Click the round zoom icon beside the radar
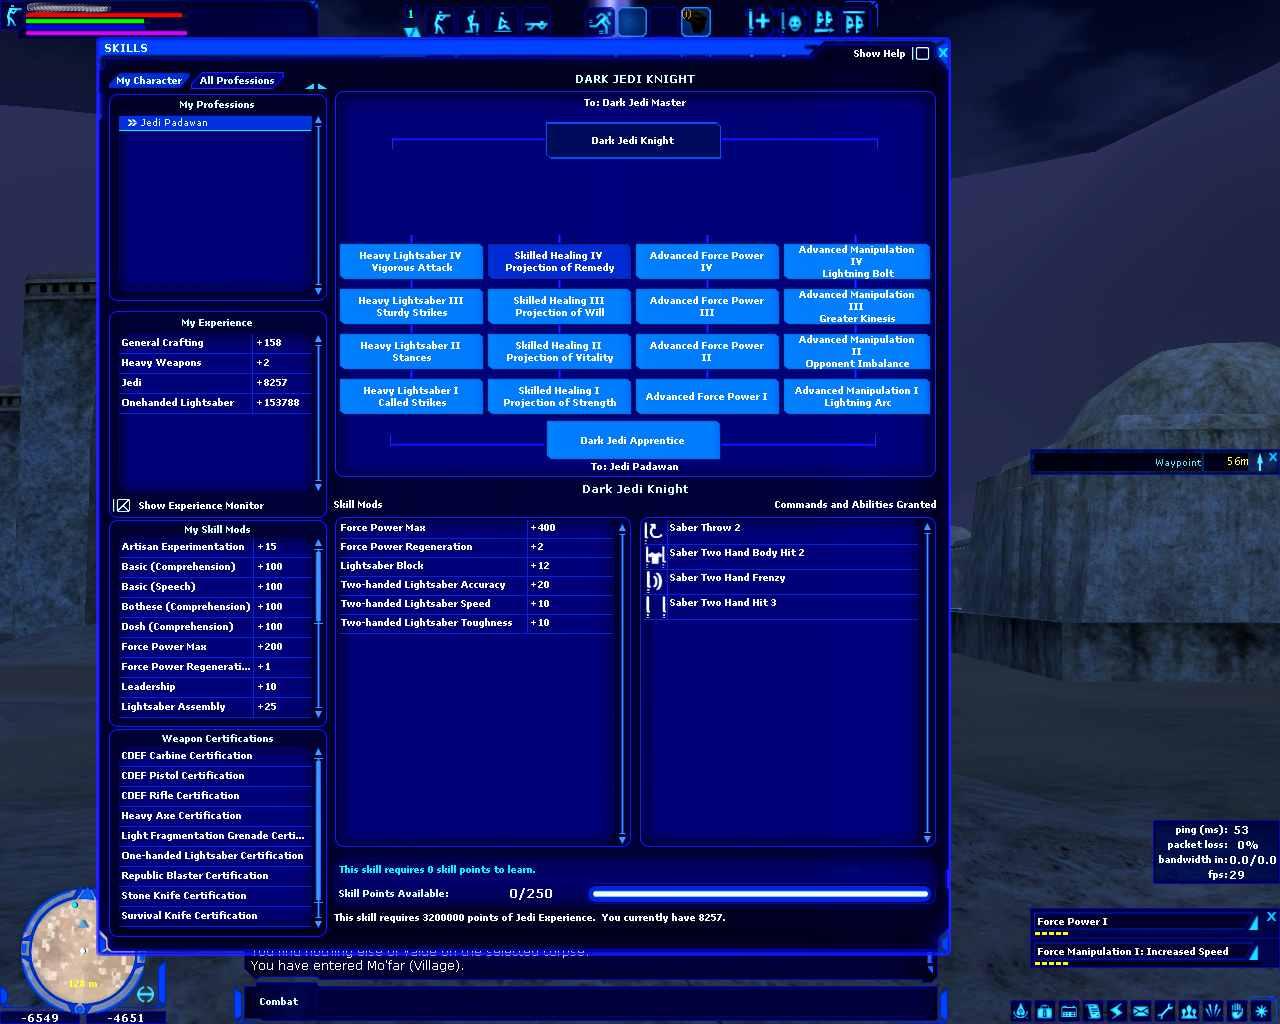 [x=145, y=993]
